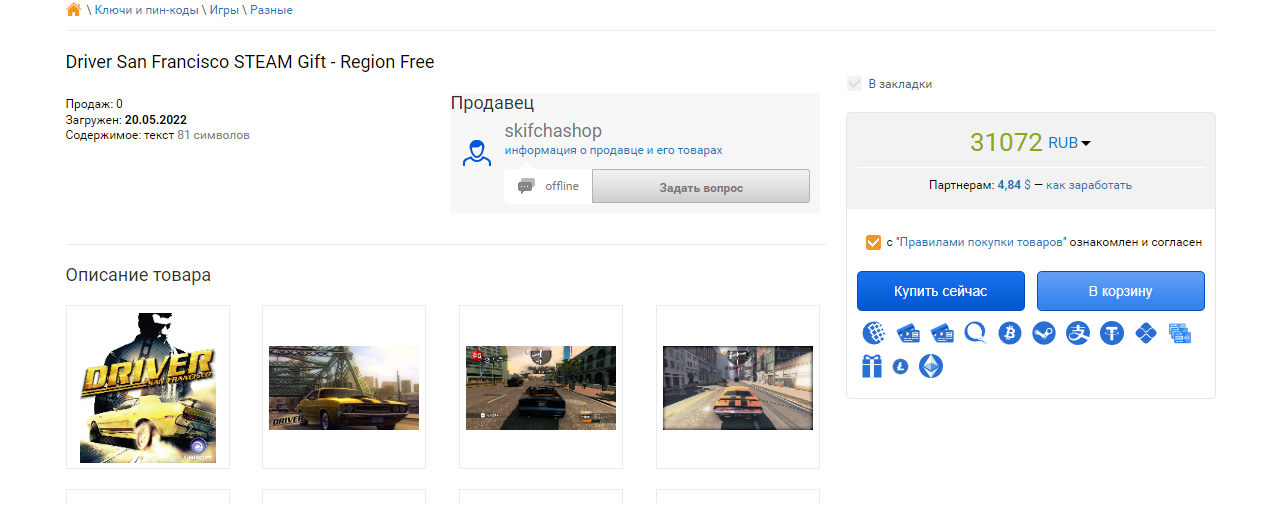Open the black car rear-view screenshot
This screenshot has width=1279, height=505.
(x=541, y=387)
